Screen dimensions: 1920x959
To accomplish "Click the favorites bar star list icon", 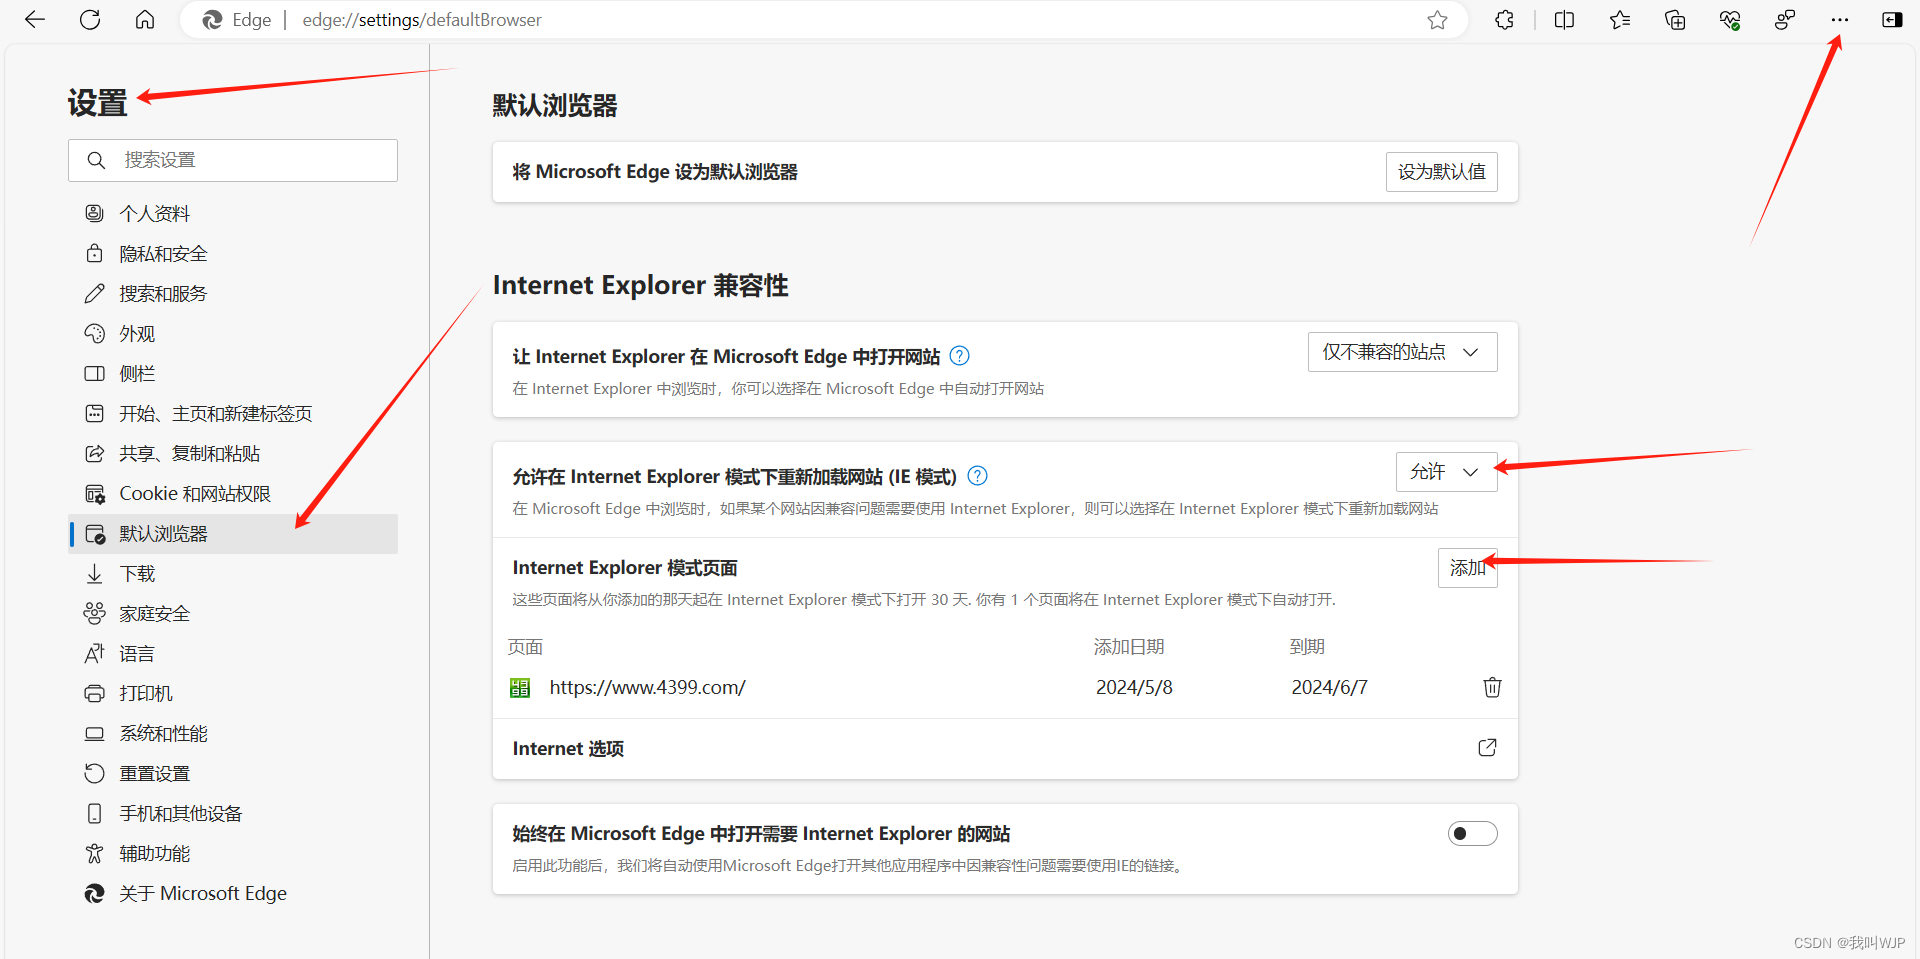I will [x=1620, y=19].
